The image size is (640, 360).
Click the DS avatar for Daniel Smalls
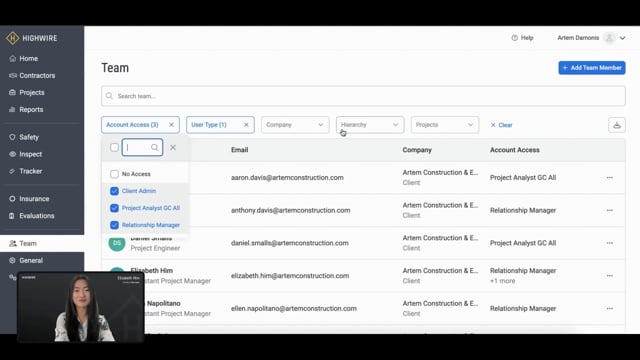click(x=117, y=243)
